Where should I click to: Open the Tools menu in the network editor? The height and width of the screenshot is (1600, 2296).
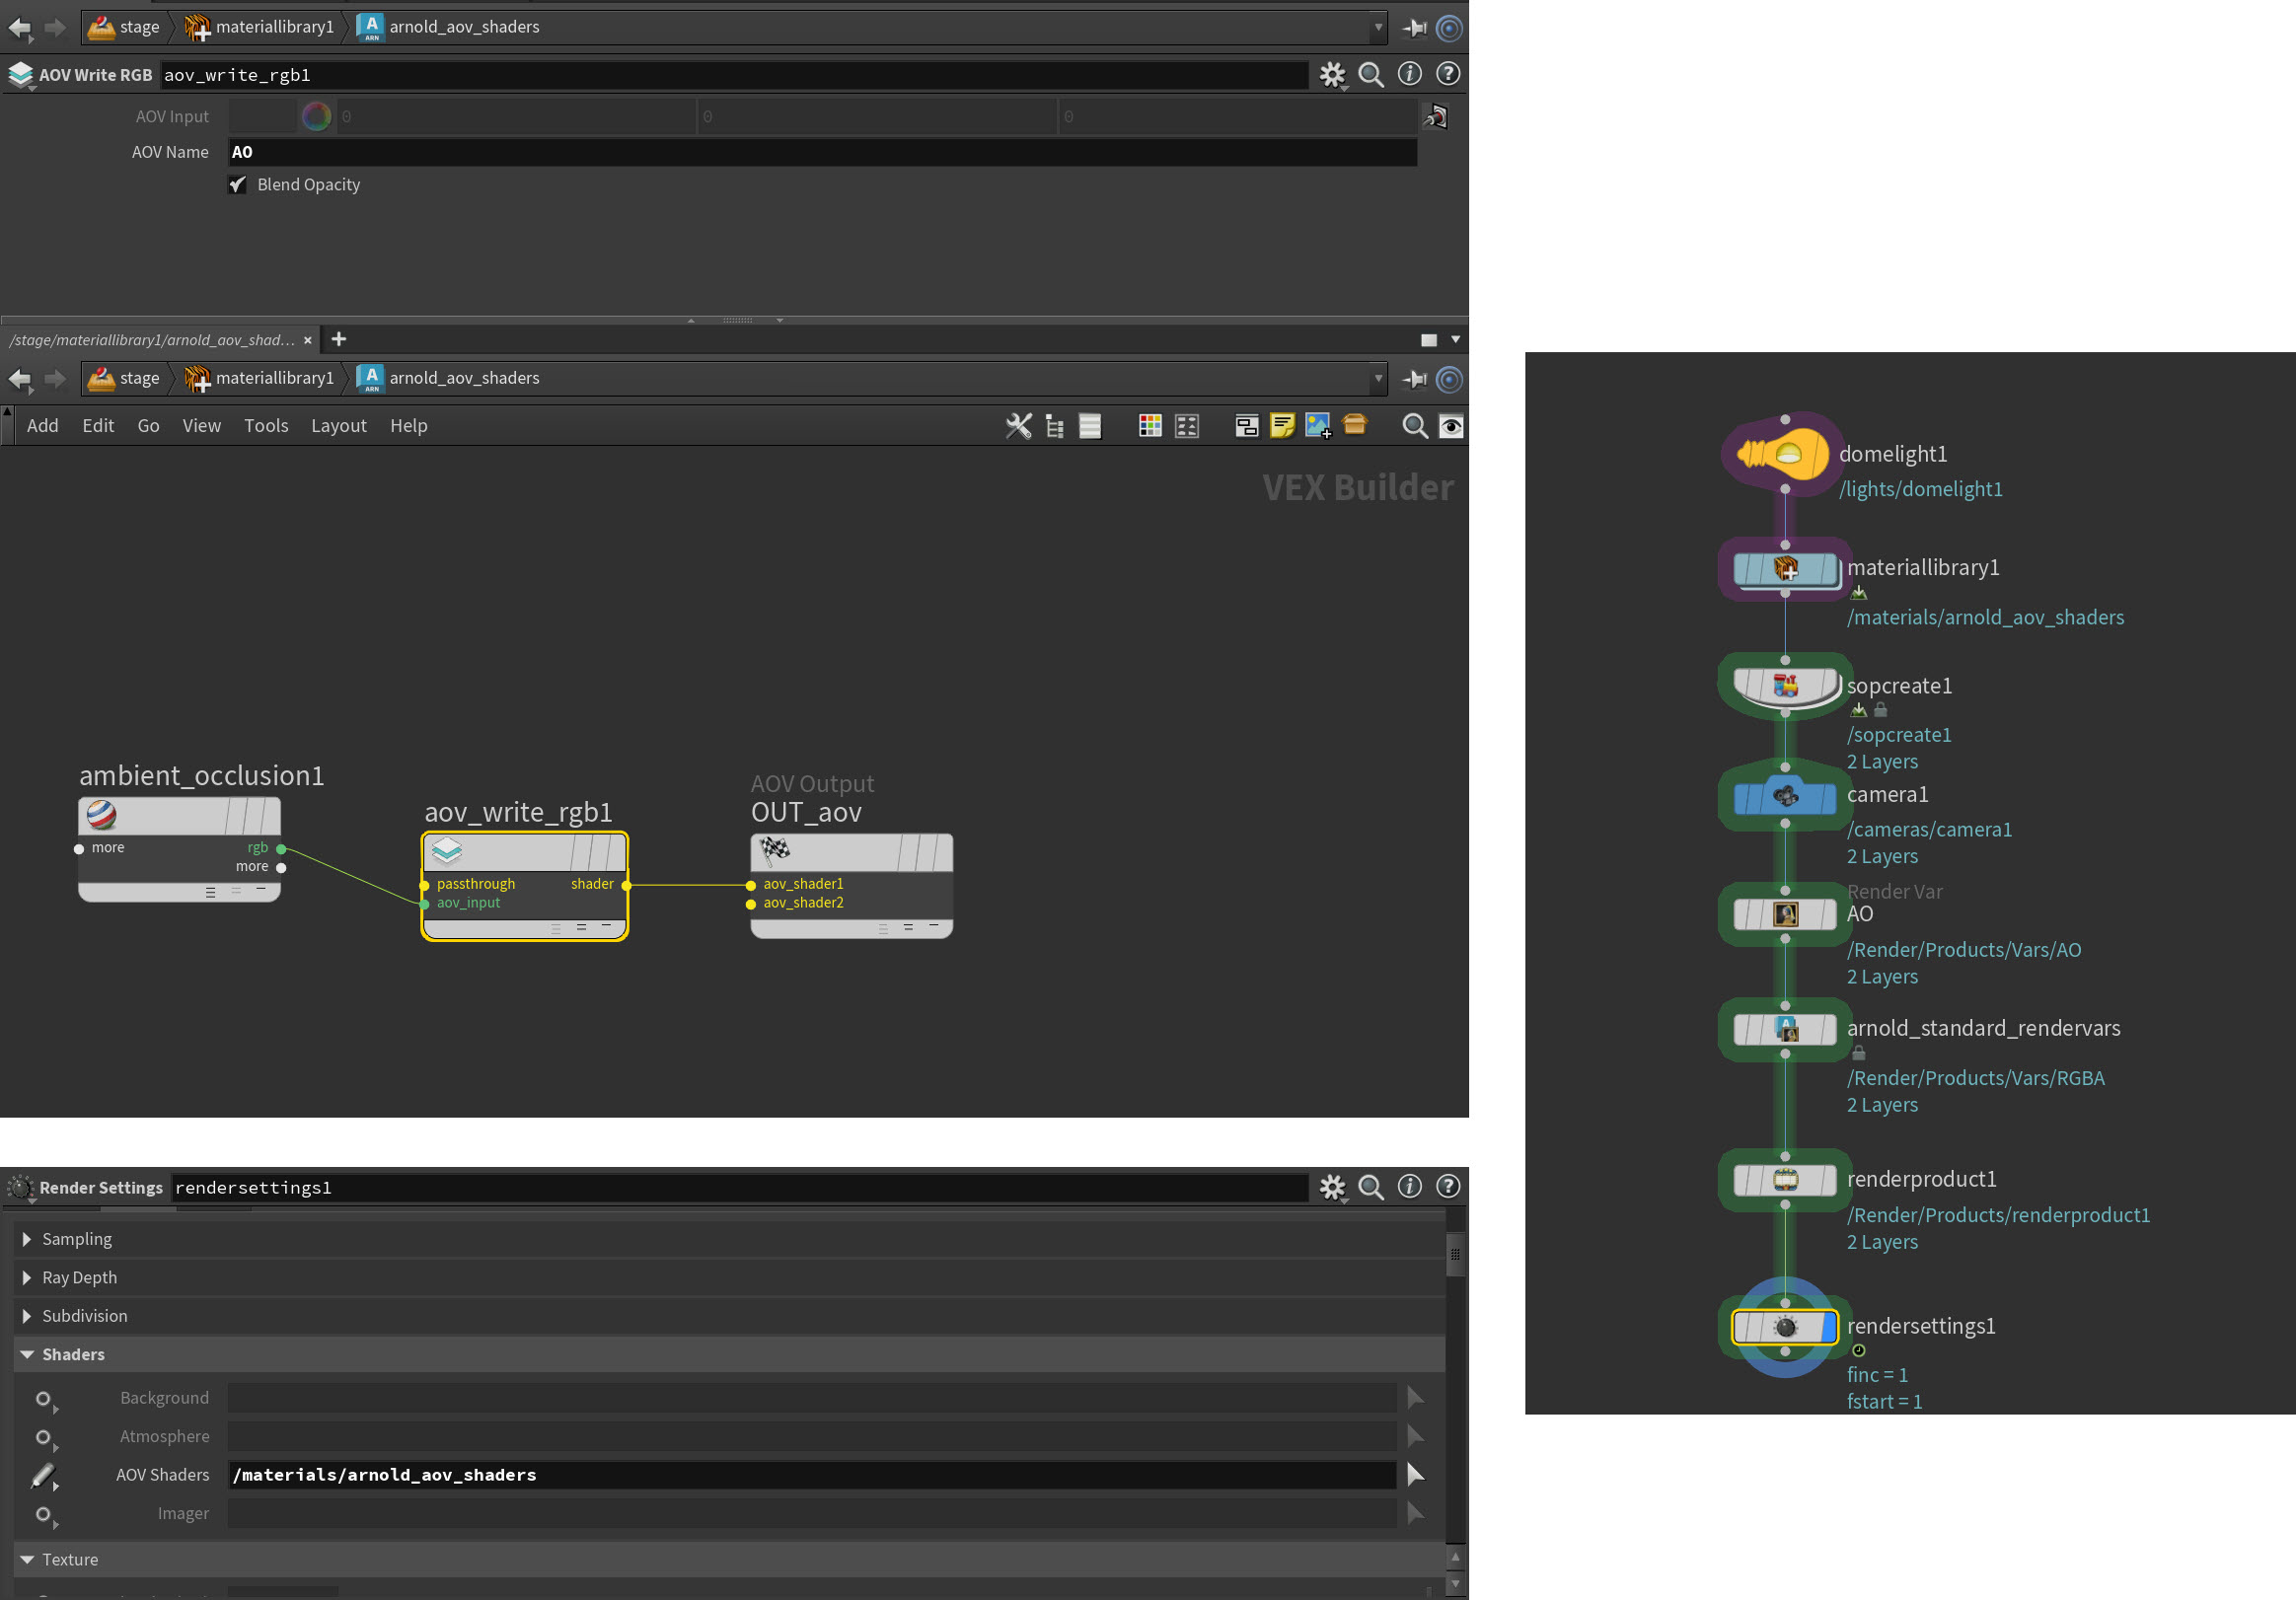[265, 425]
